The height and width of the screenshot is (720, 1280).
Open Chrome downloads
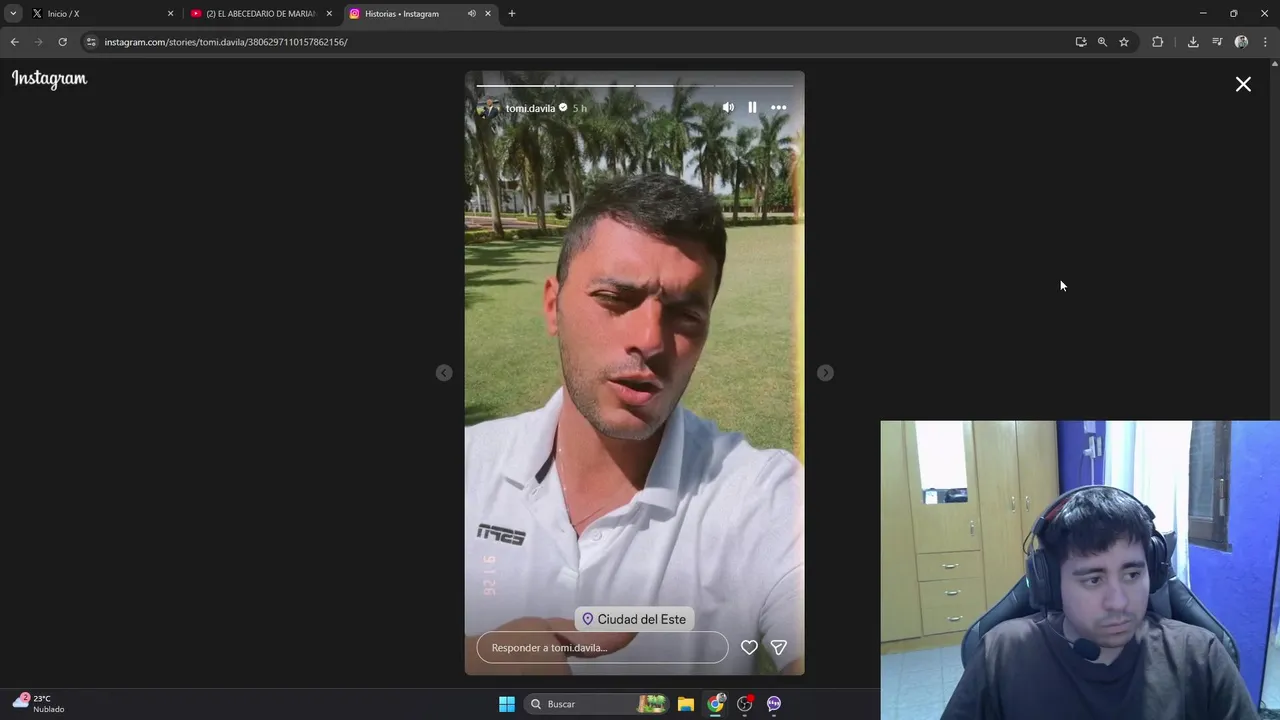1193,42
